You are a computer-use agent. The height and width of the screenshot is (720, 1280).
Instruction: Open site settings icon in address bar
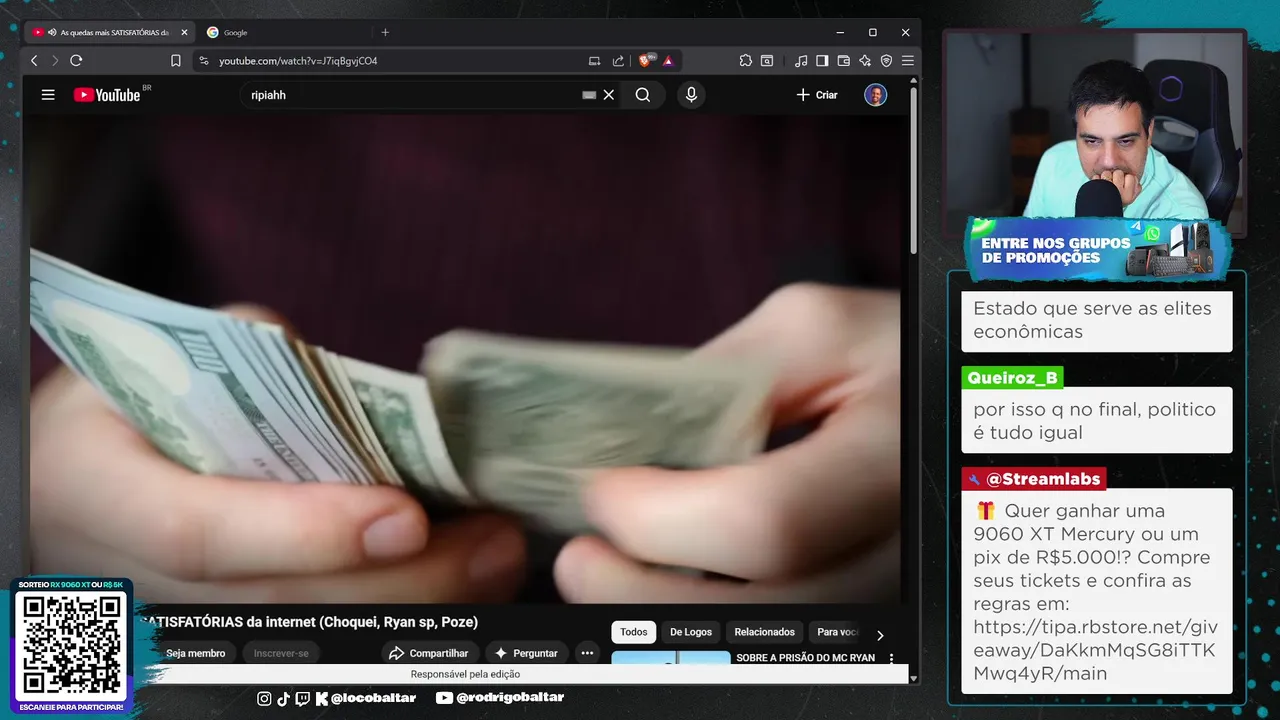click(x=204, y=61)
